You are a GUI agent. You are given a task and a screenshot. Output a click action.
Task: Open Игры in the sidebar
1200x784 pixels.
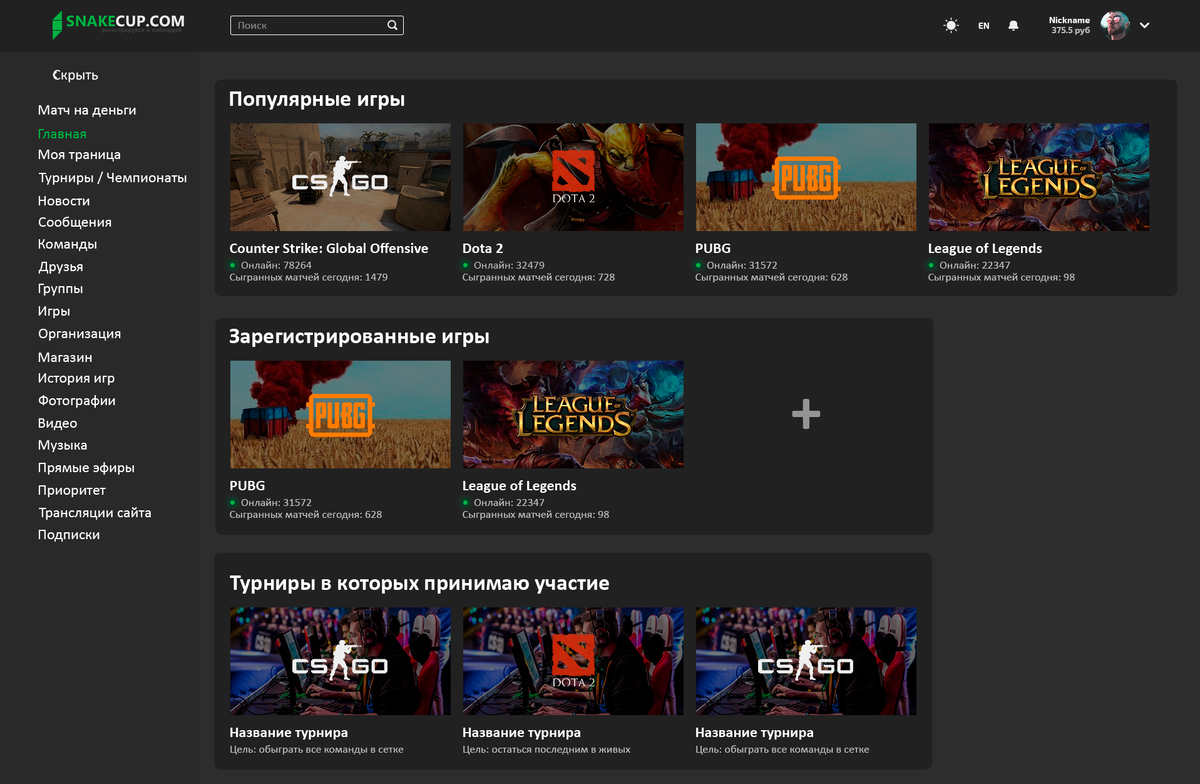click(x=54, y=311)
